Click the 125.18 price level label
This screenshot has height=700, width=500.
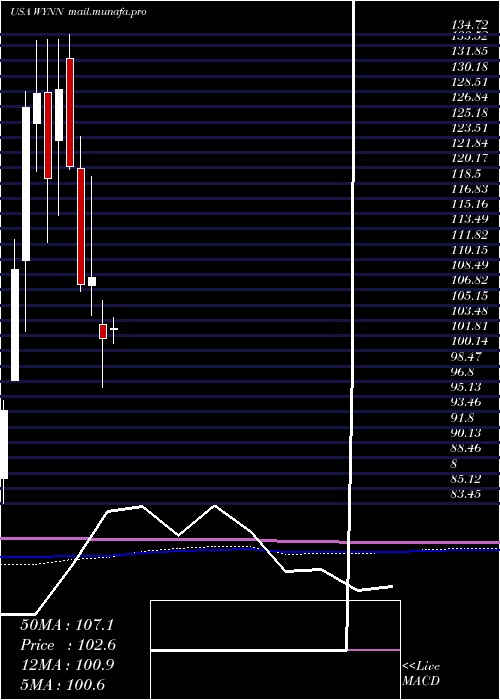click(472, 112)
